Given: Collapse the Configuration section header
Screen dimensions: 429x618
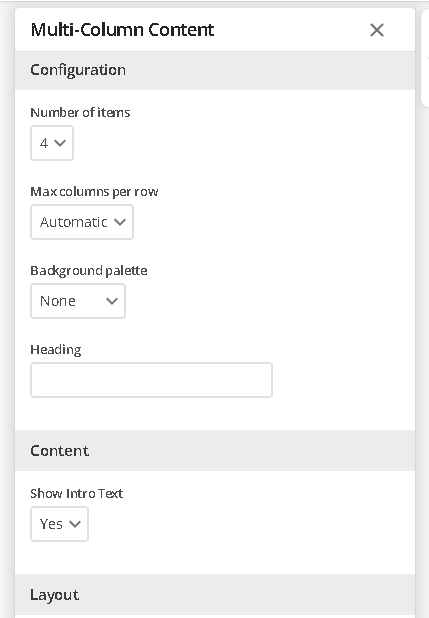Looking at the screenshot, I should (215, 71).
